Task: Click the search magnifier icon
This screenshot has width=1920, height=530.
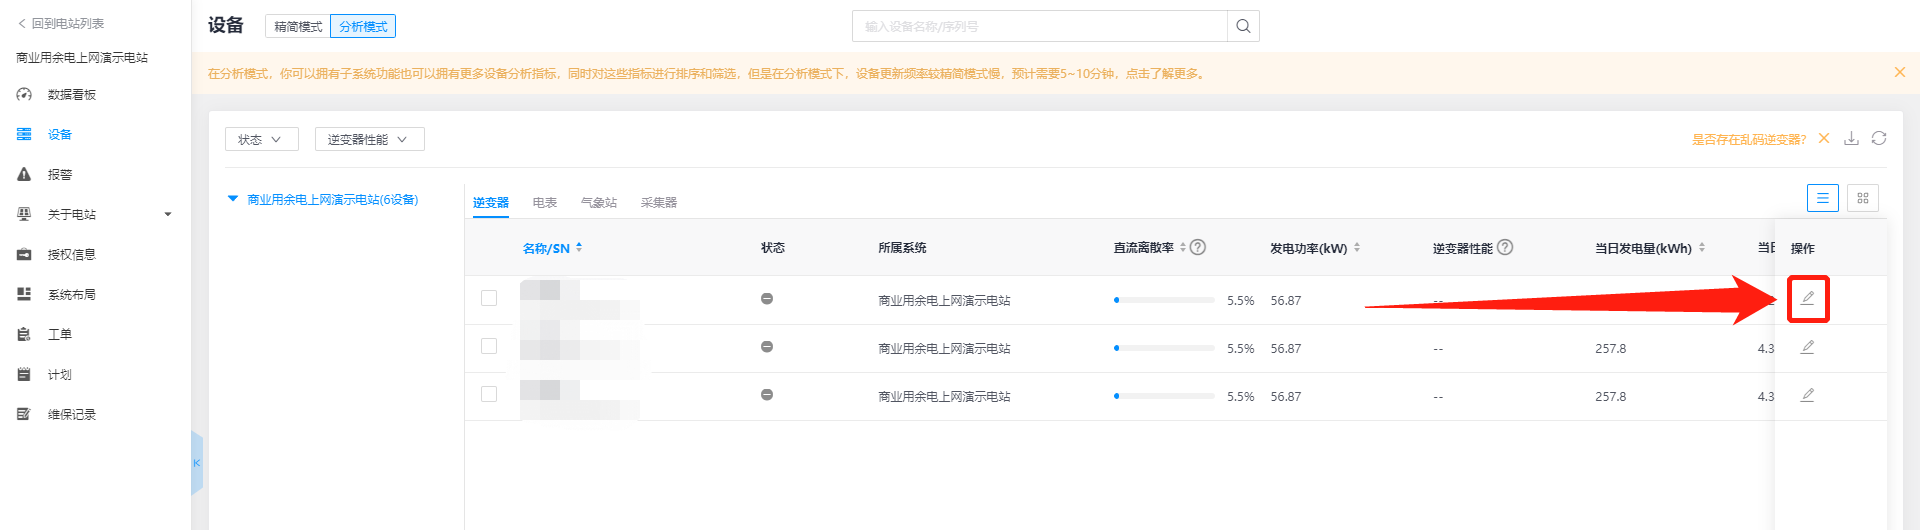Action: coord(1243,26)
